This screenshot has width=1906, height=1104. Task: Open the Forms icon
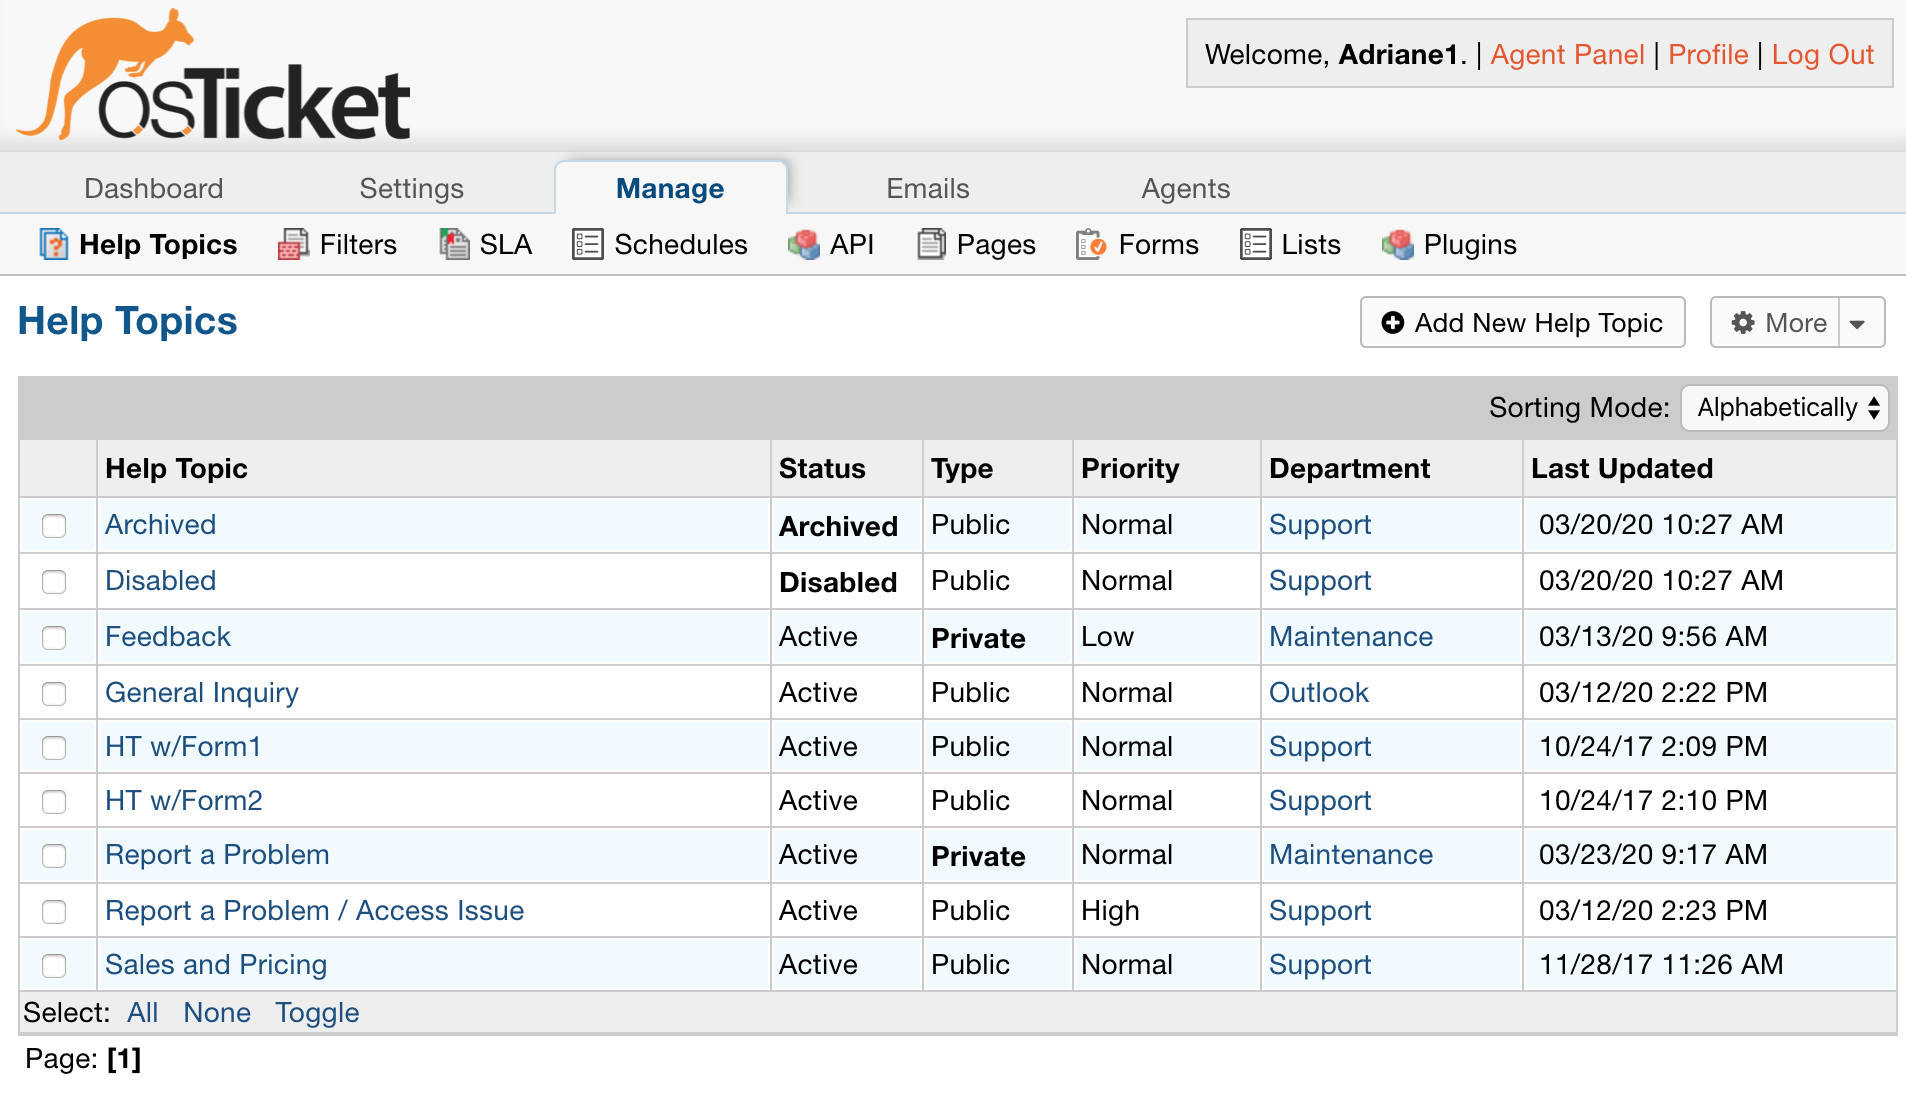pos(1092,244)
